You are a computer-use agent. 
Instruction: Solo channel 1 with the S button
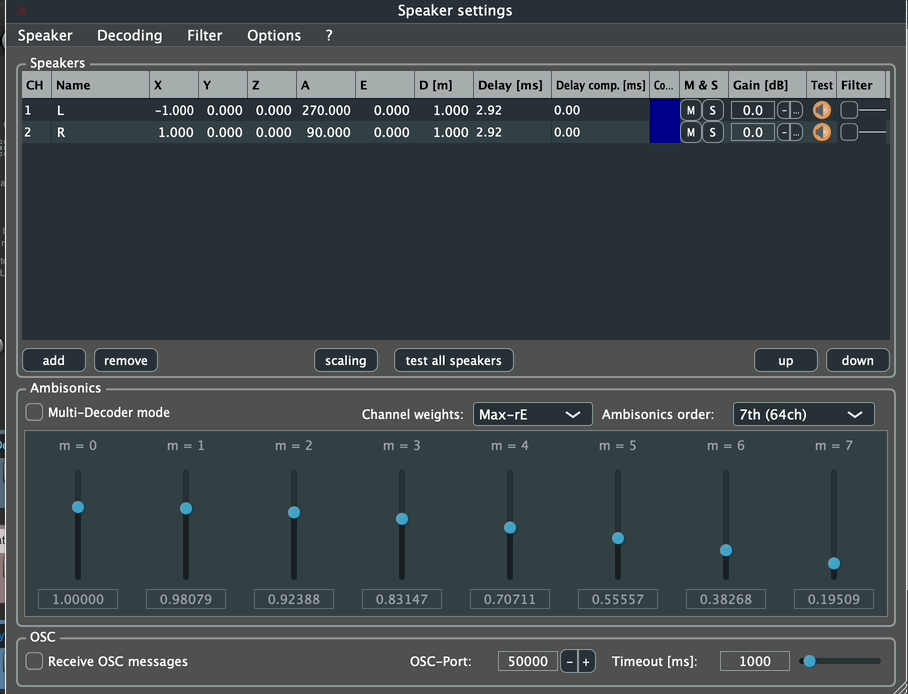click(x=712, y=110)
